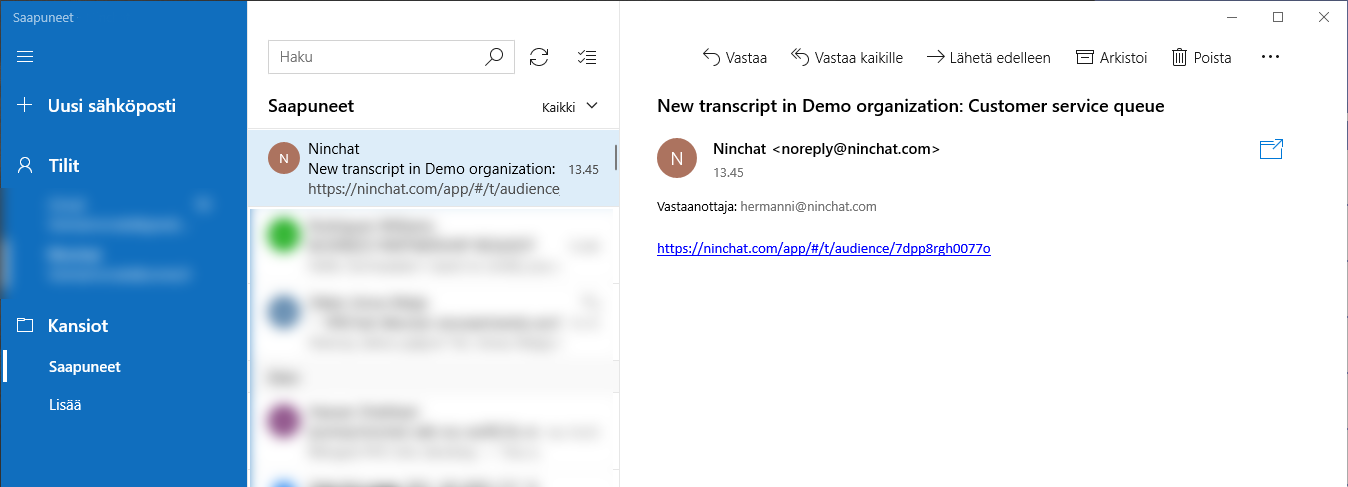Click Lisää to show more folders
This screenshot has height=487, width=1348.
click(x=65, y=405)
